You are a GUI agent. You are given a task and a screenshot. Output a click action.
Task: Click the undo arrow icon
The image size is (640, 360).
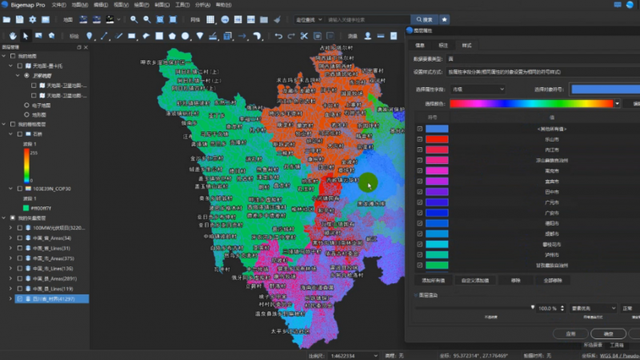click(x=278, y=36)
